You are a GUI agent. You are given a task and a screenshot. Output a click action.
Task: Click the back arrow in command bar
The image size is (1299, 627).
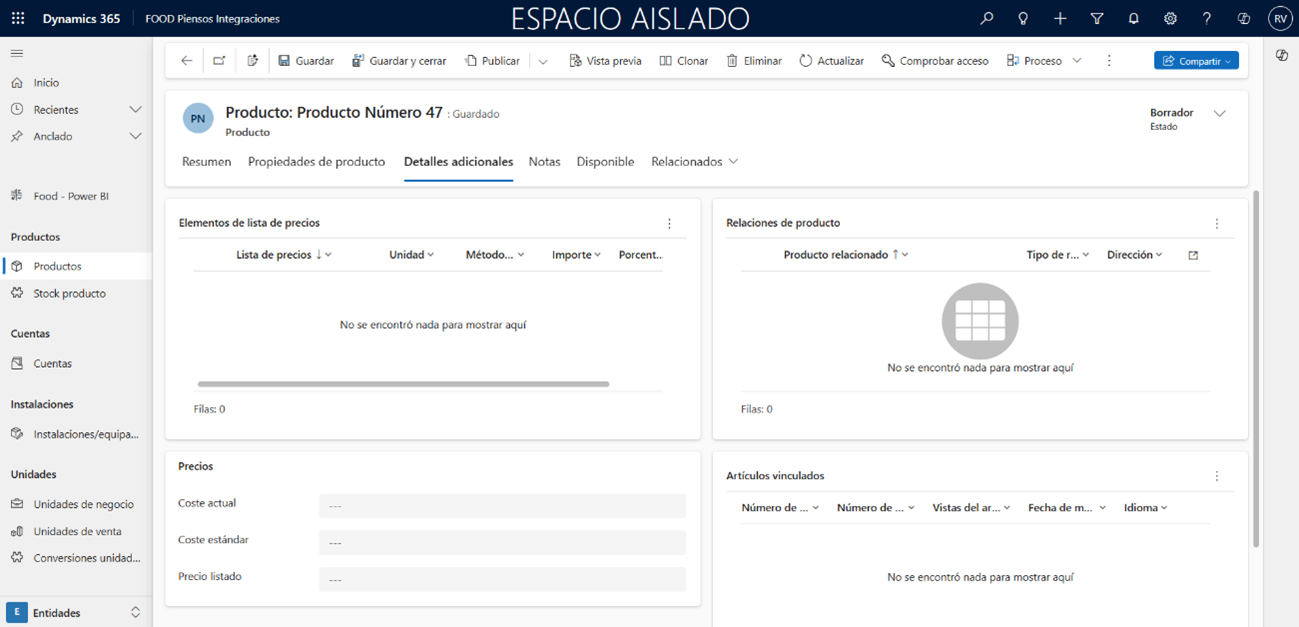[x=186, y=61]
